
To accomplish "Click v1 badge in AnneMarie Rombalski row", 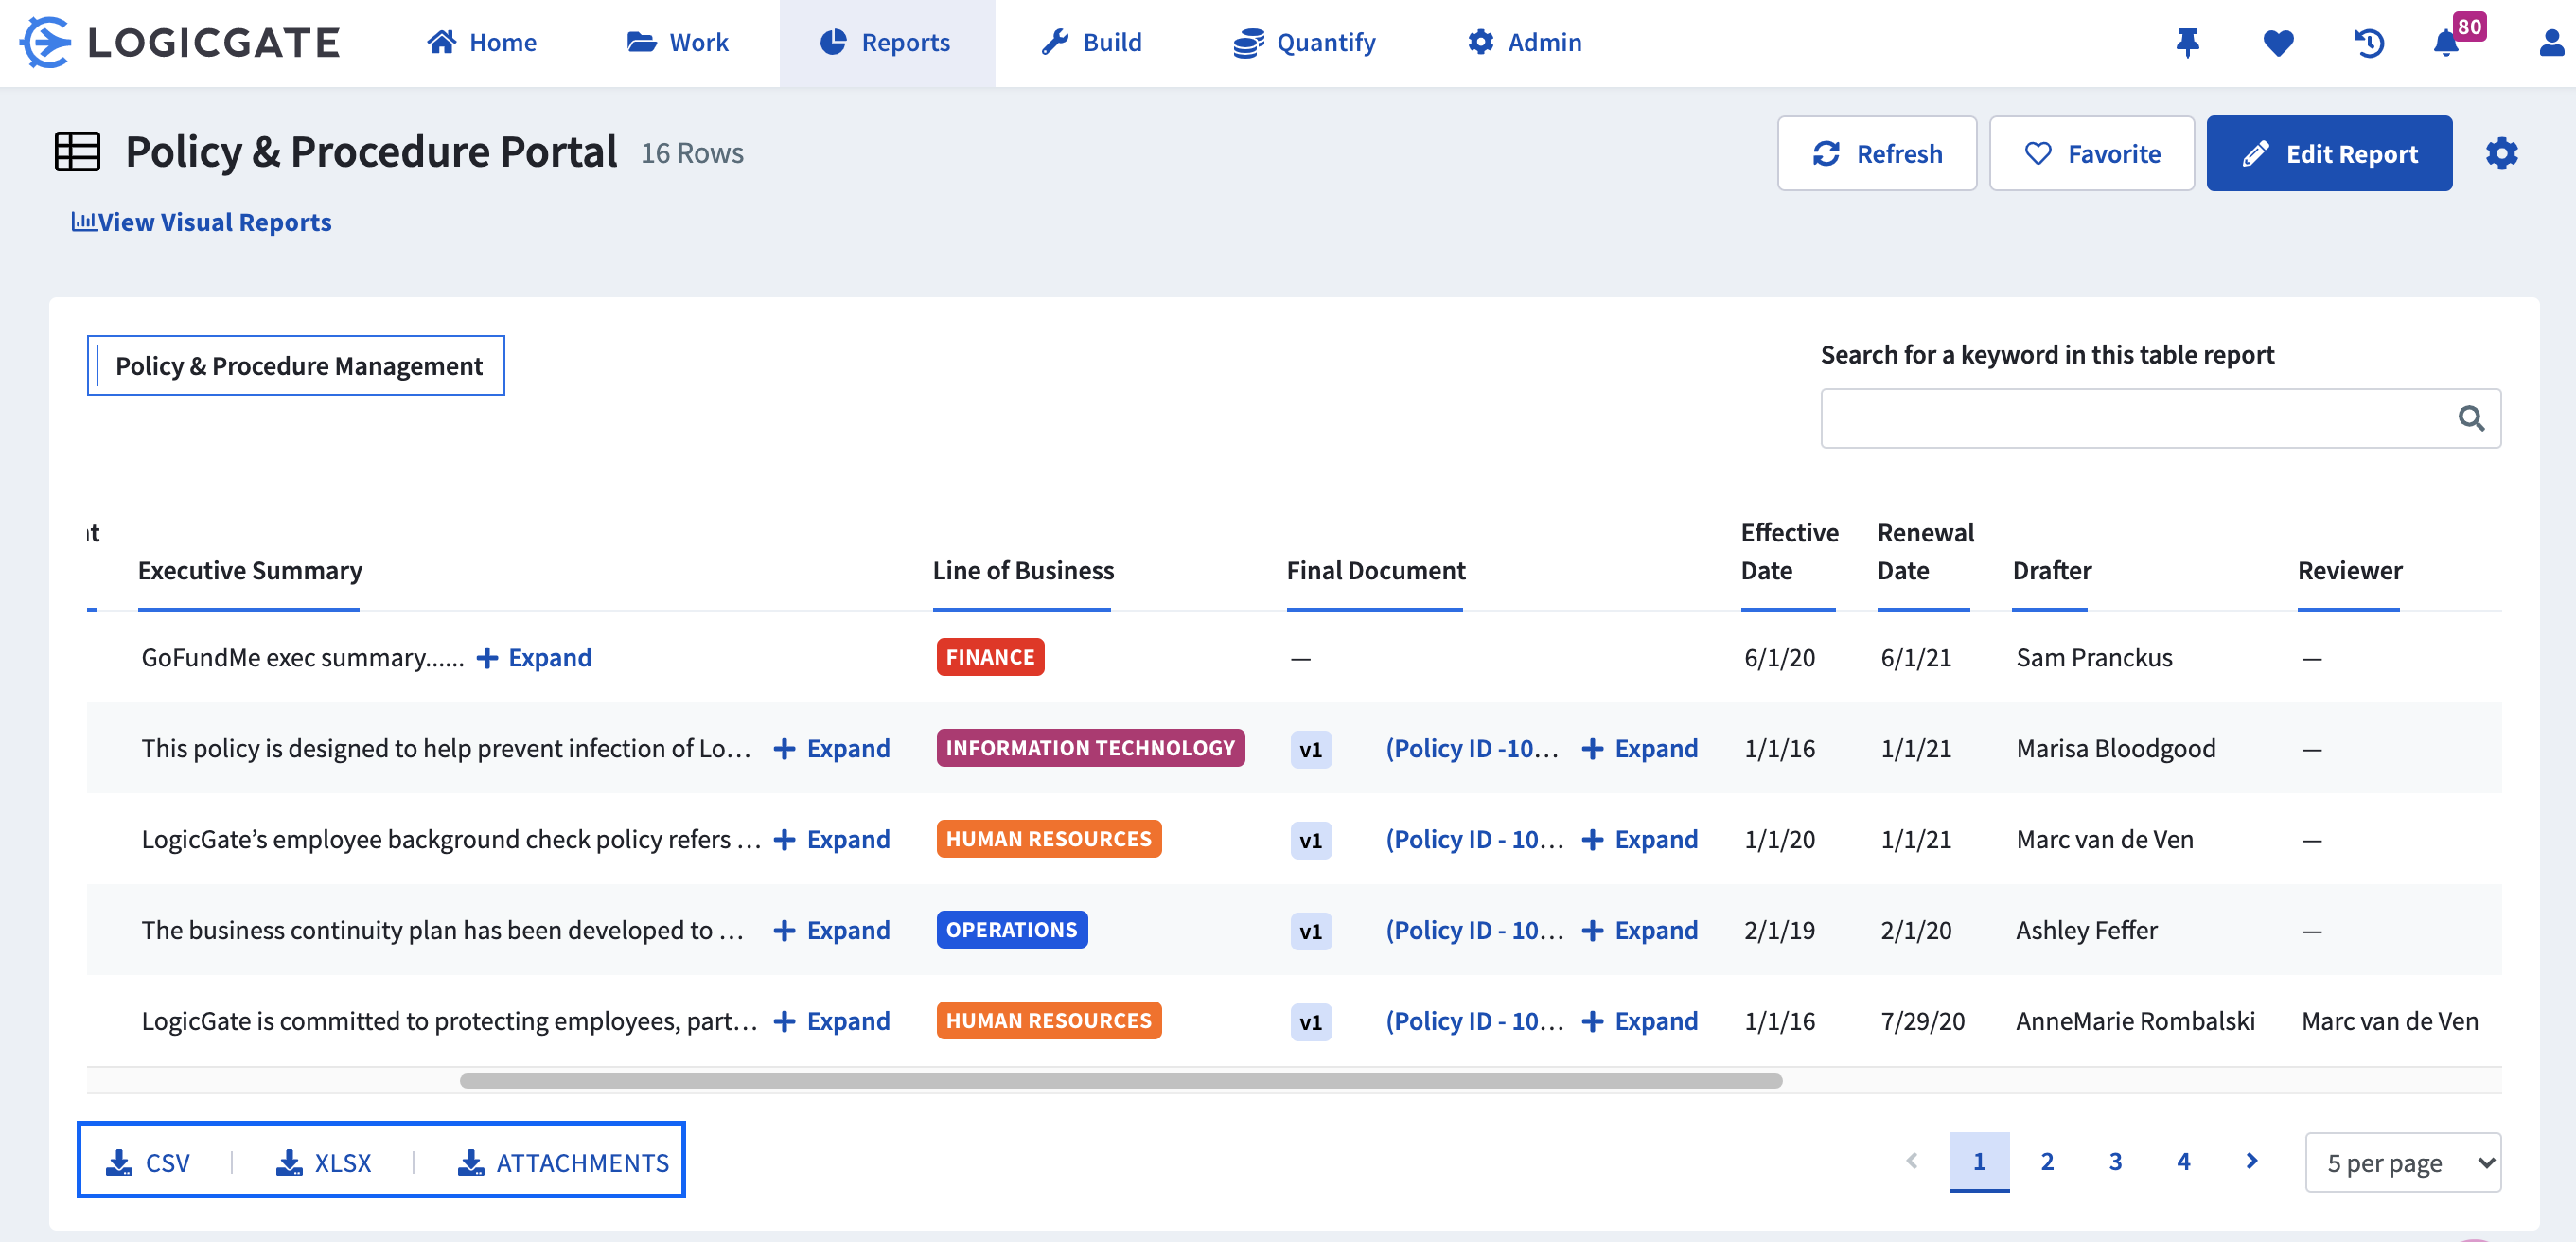I will (x=1310, y=1022).
